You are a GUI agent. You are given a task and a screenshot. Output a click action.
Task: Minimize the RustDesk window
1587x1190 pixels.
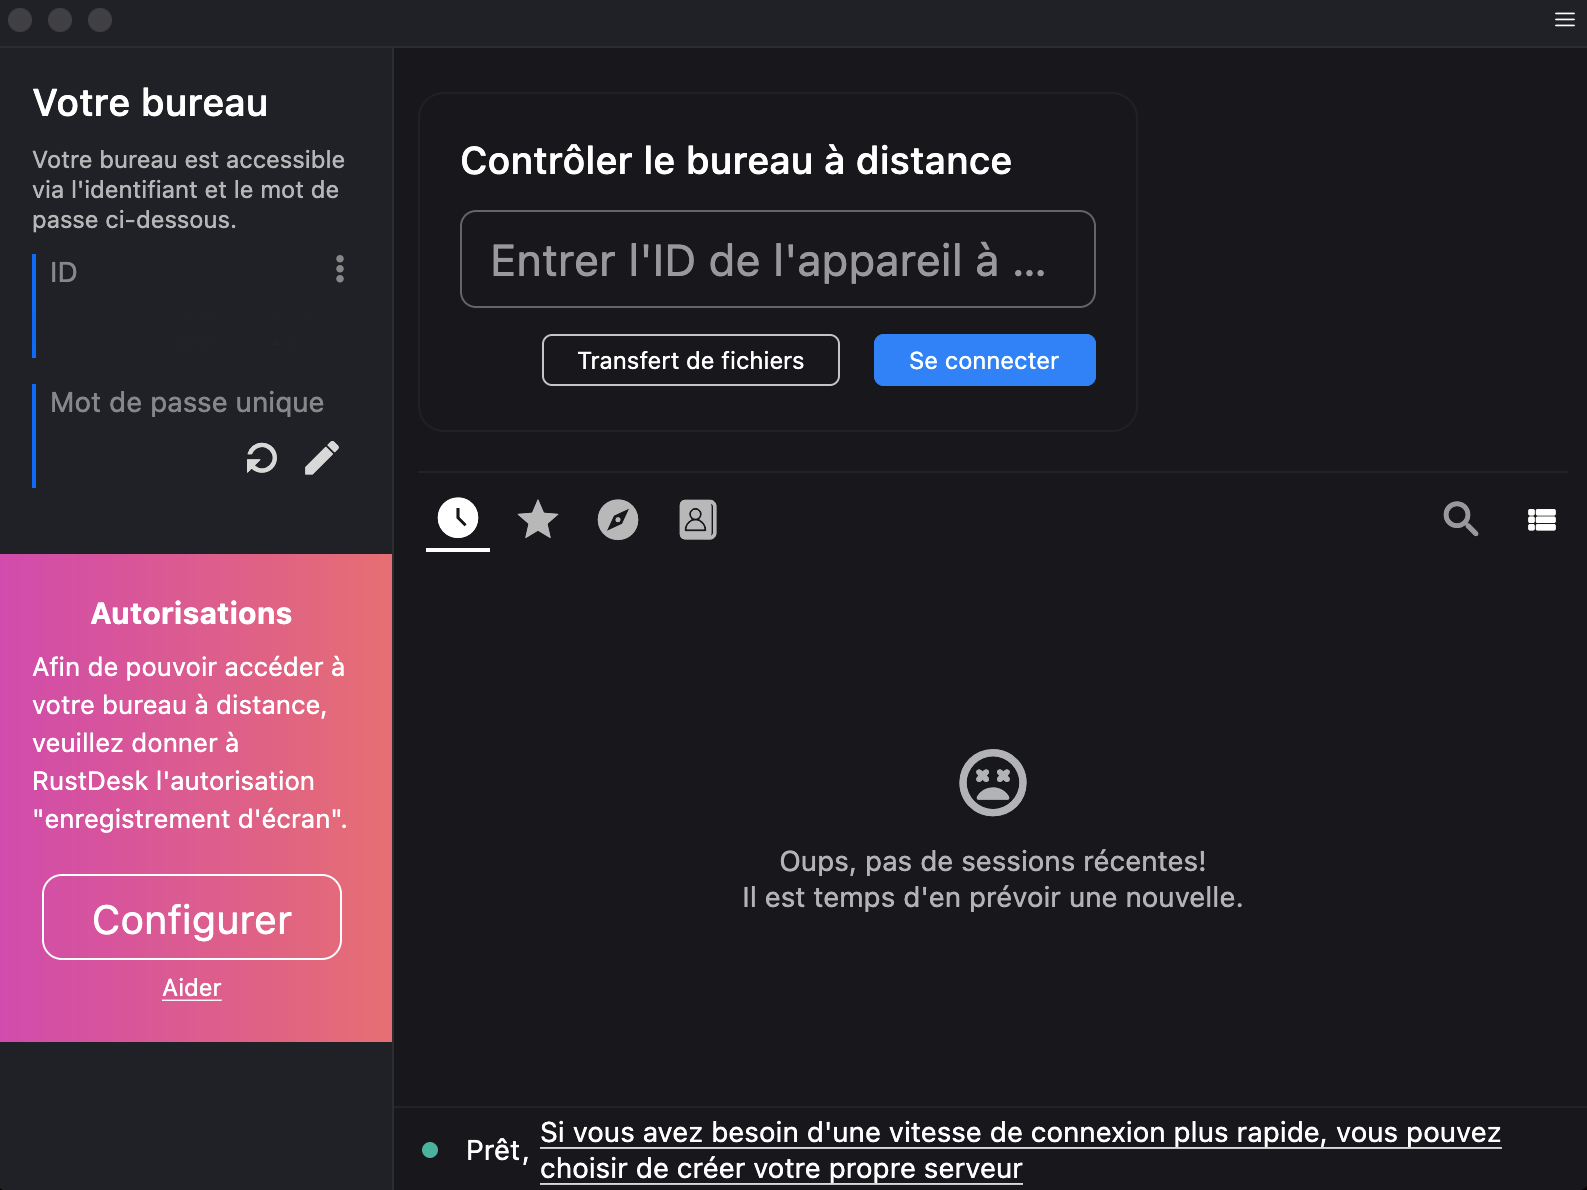point(60,20)
